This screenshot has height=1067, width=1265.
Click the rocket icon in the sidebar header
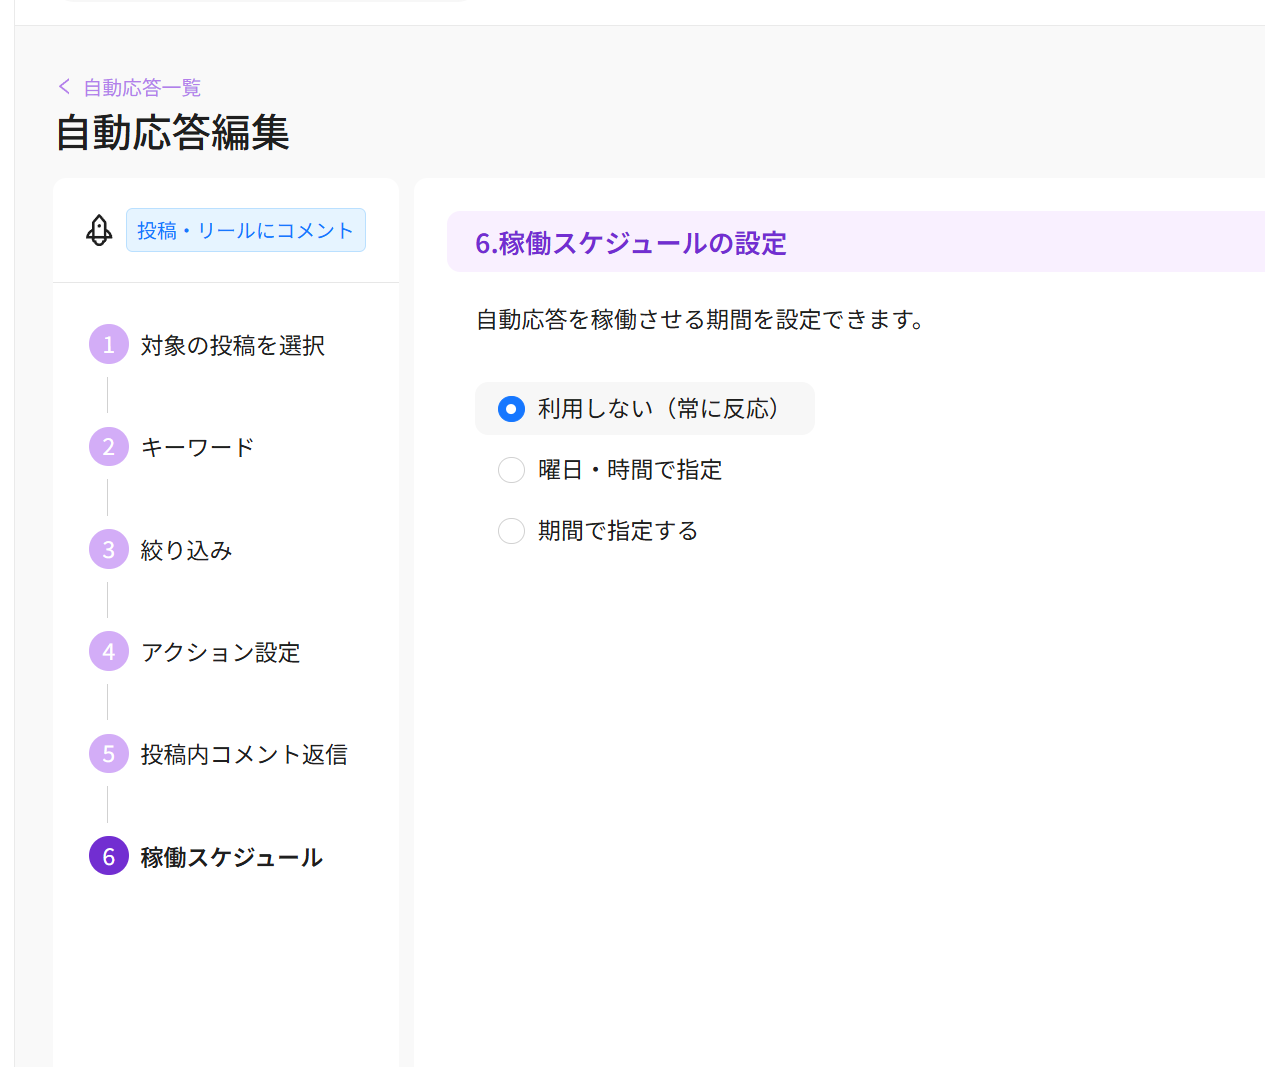[99, 230]
